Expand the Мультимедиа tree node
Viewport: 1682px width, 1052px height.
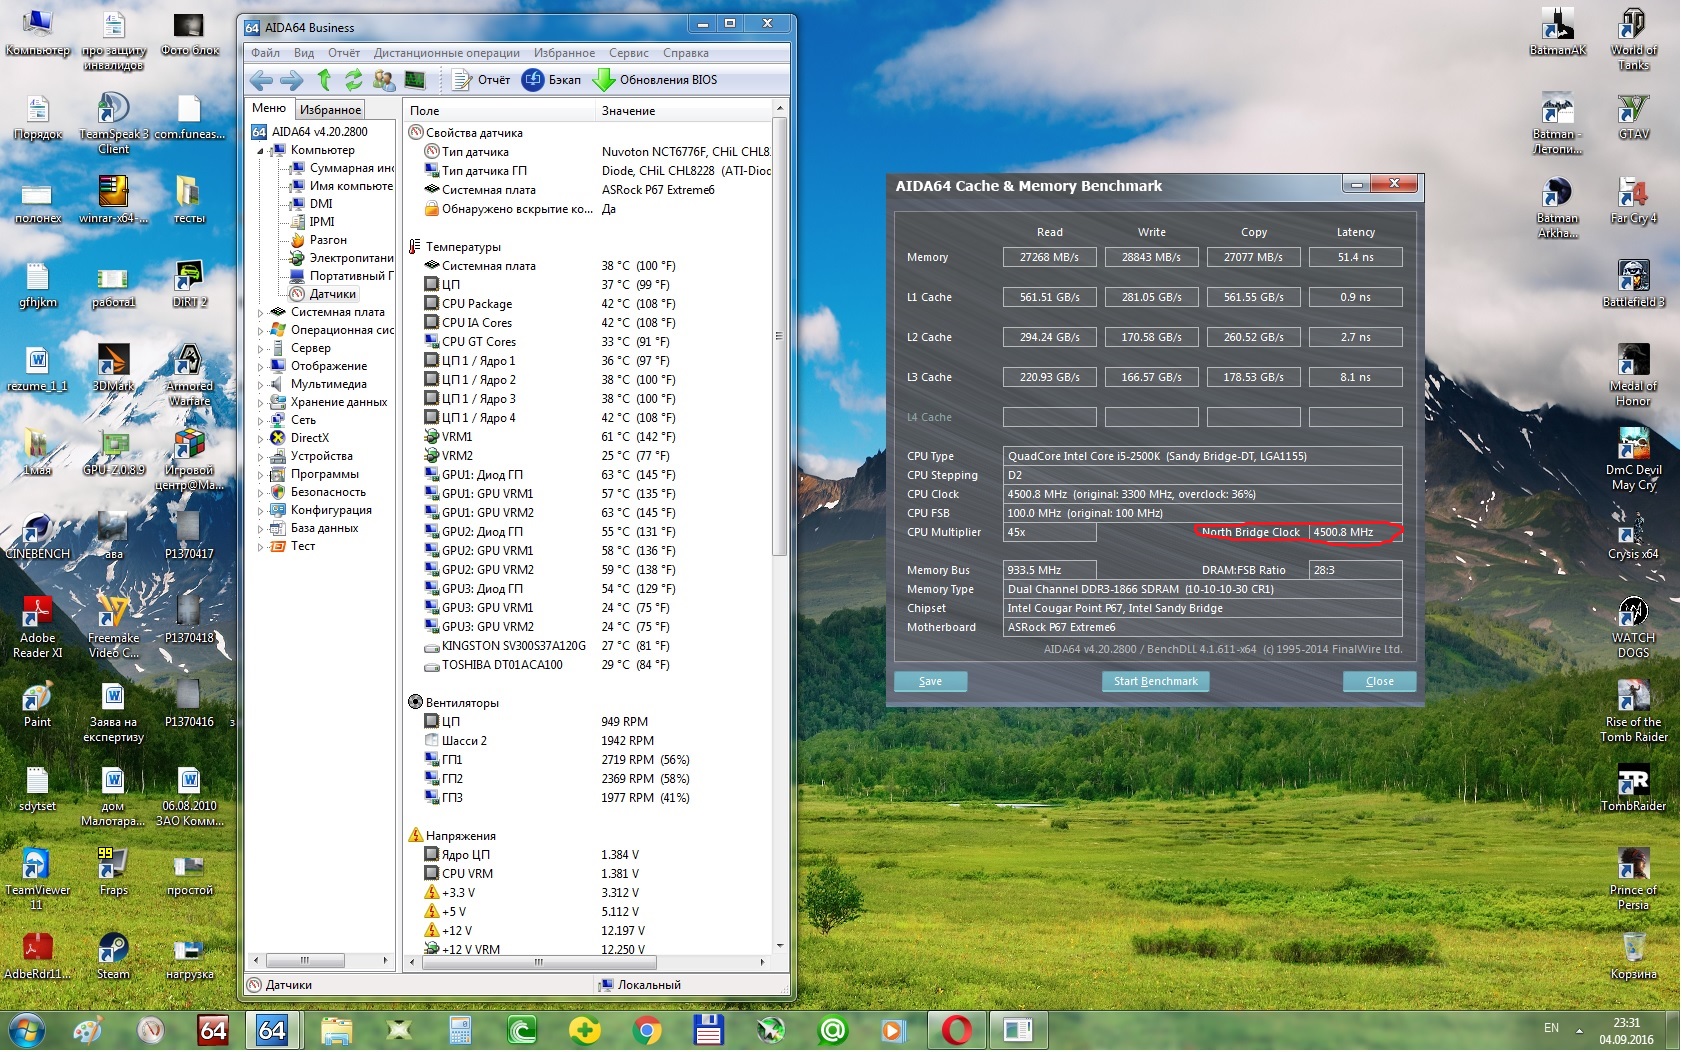click(261, 385)
